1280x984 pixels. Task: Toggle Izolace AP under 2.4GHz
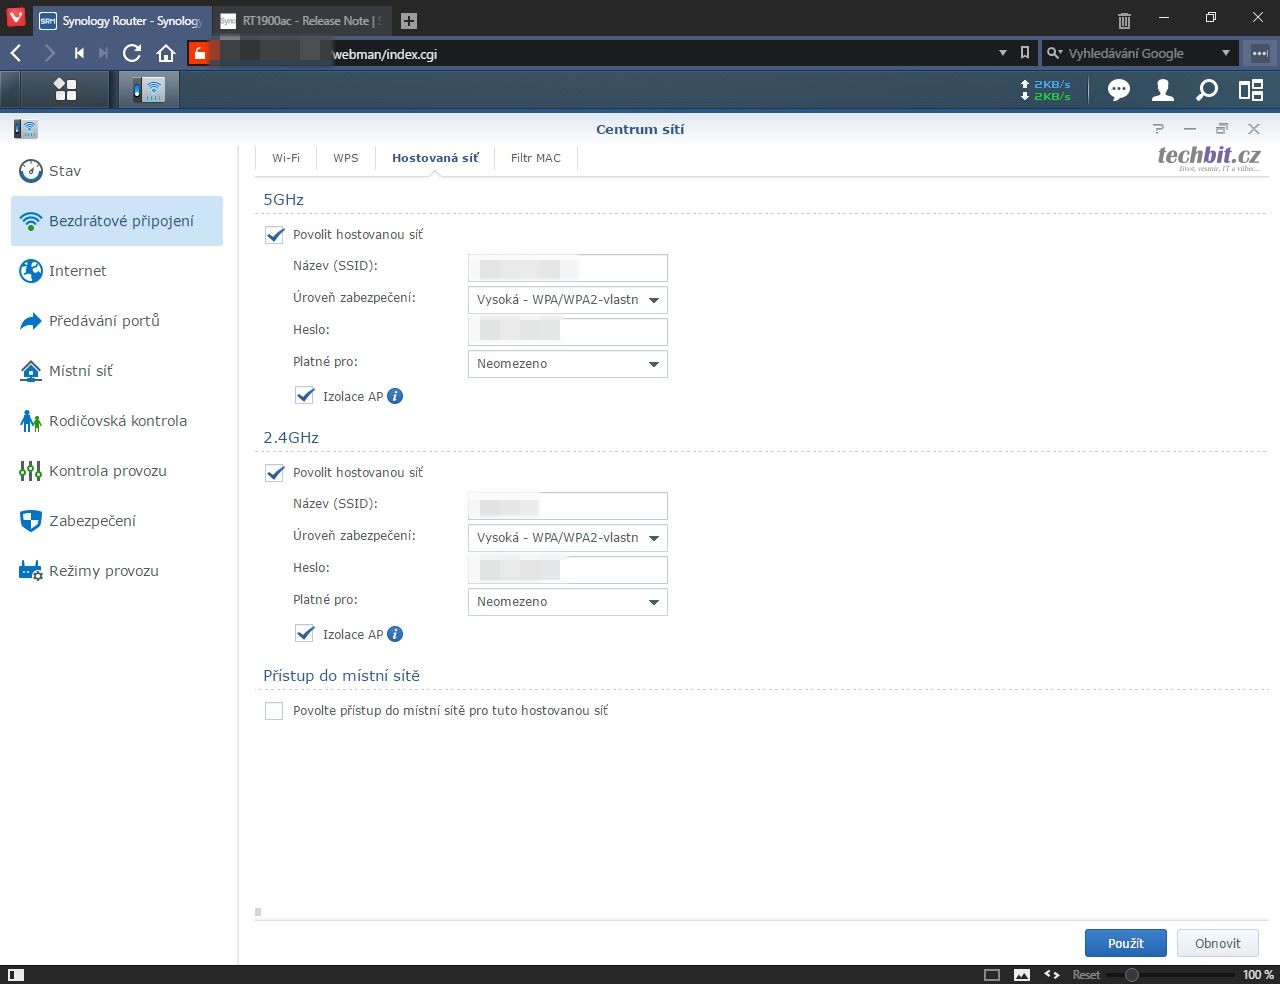(x=305, y=634)
